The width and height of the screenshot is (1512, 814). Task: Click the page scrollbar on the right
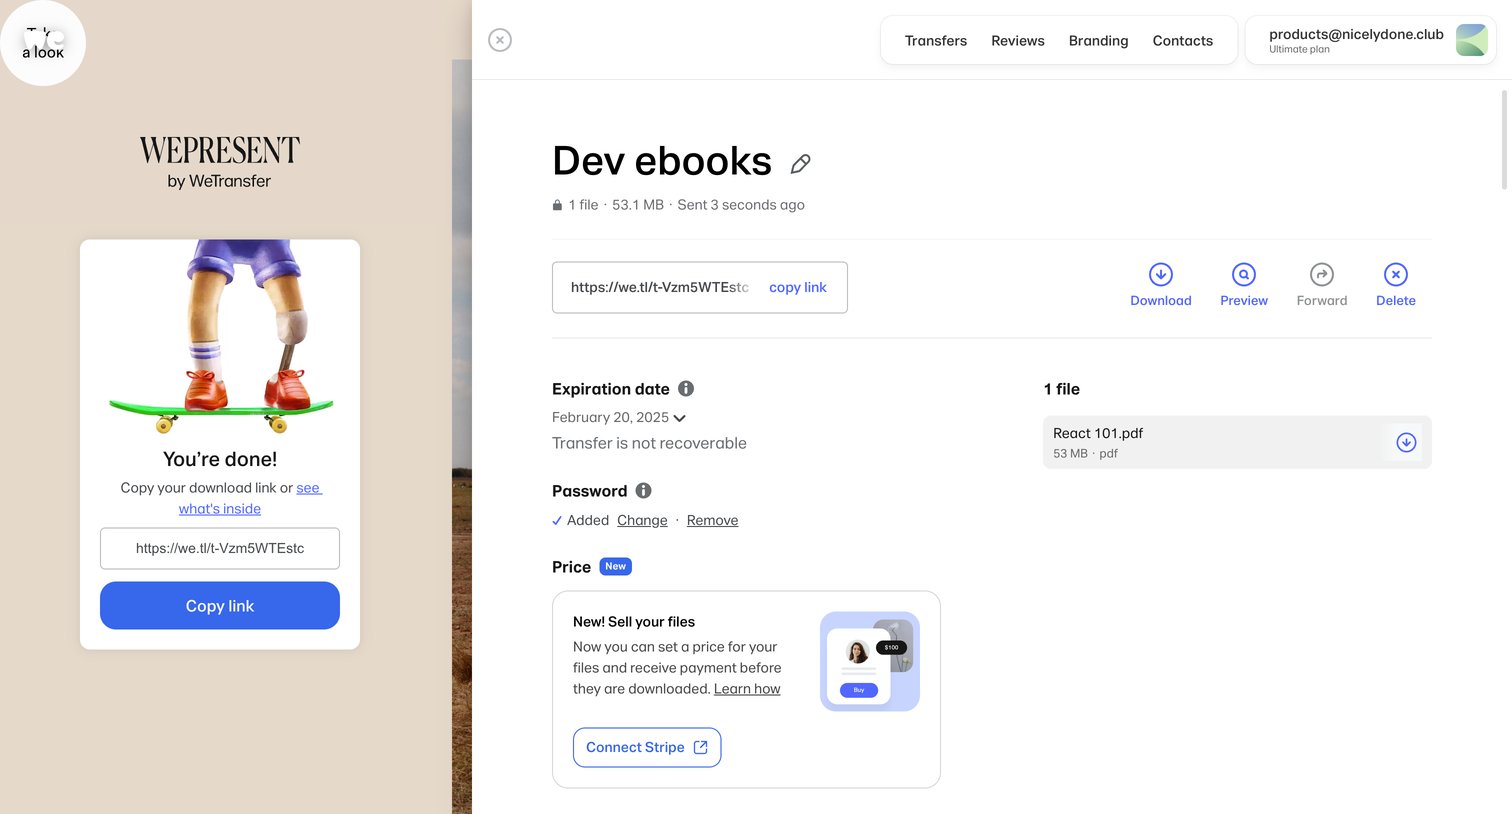coord(1504,140)
